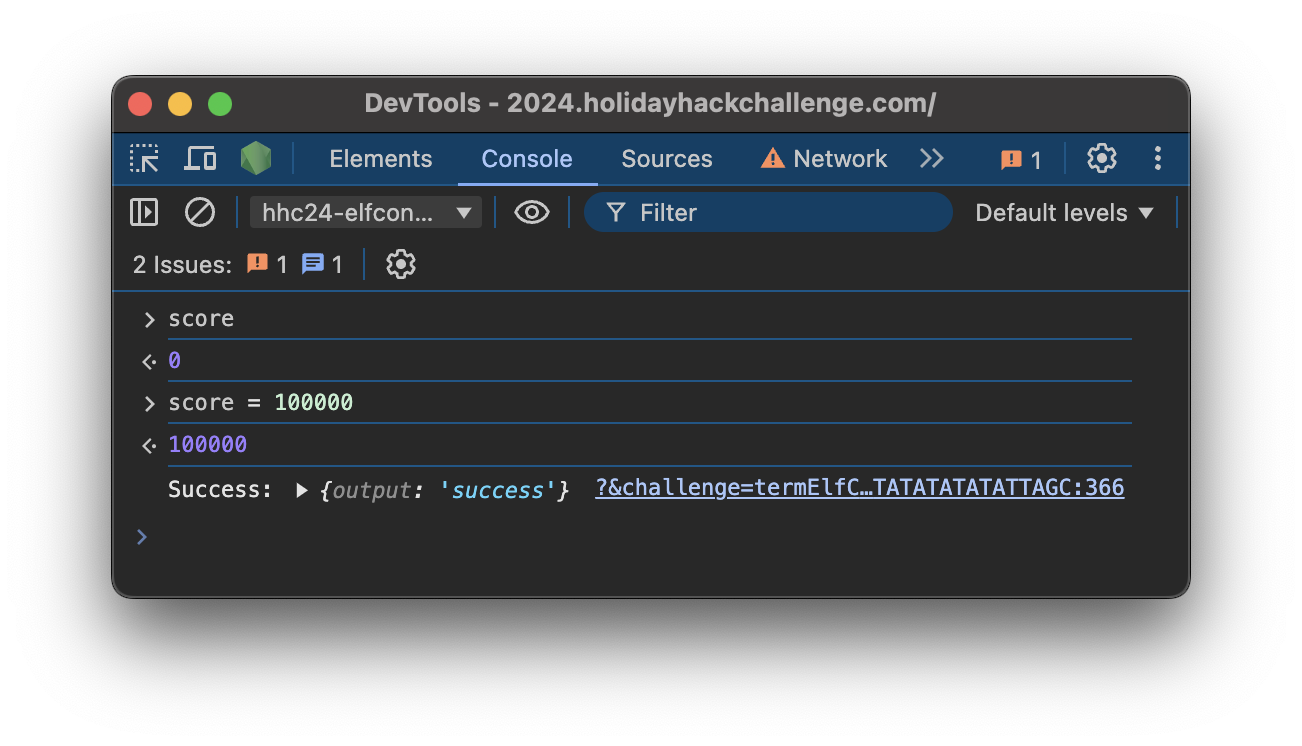
Task: Show more tabs with the double chevron
Action: 931,159
